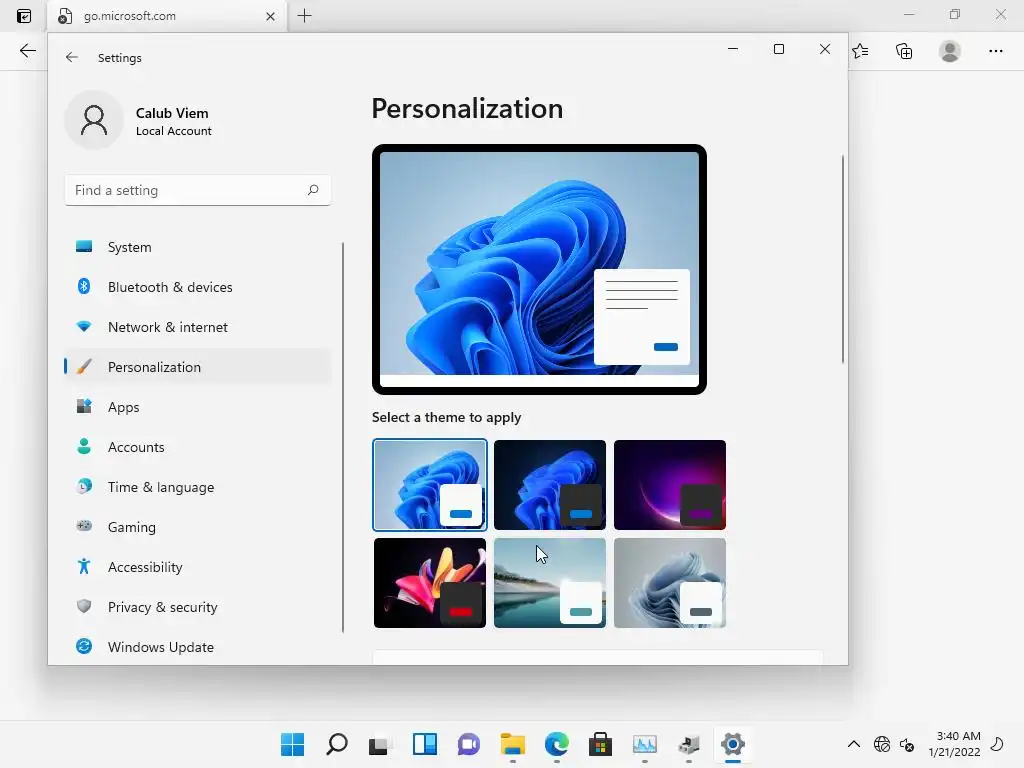Click the network globe tray icon
Image resolution: width=1024 pixels, height=768 pixels.
(882, 744)
